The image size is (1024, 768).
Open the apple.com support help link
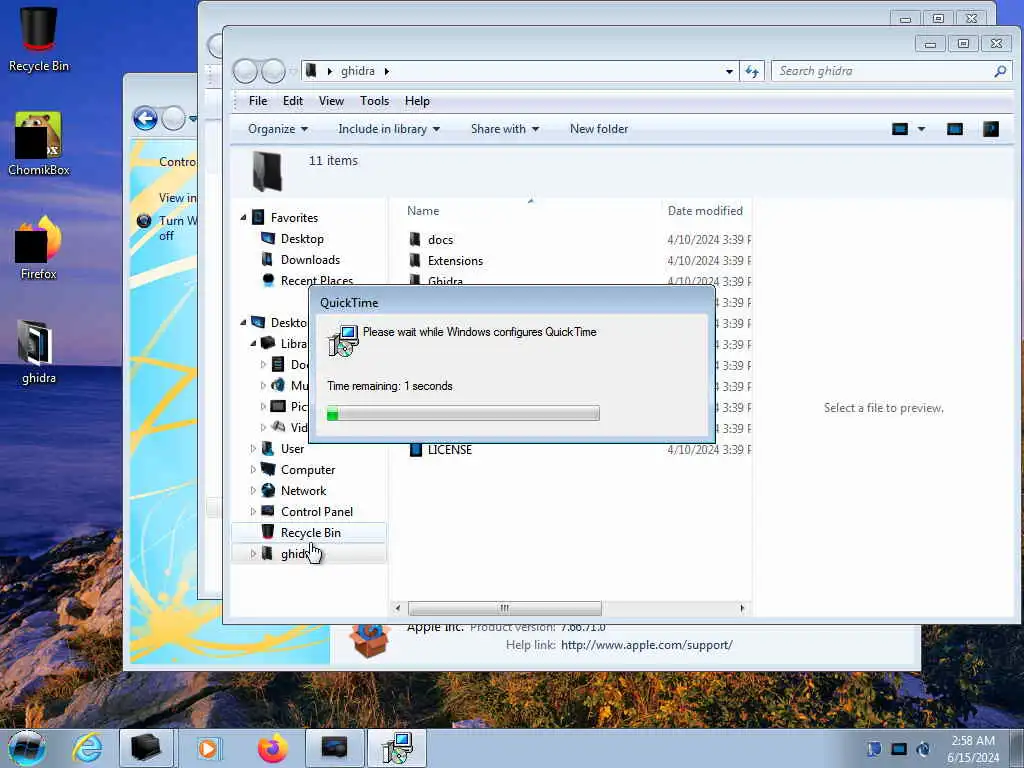[647, 645]
